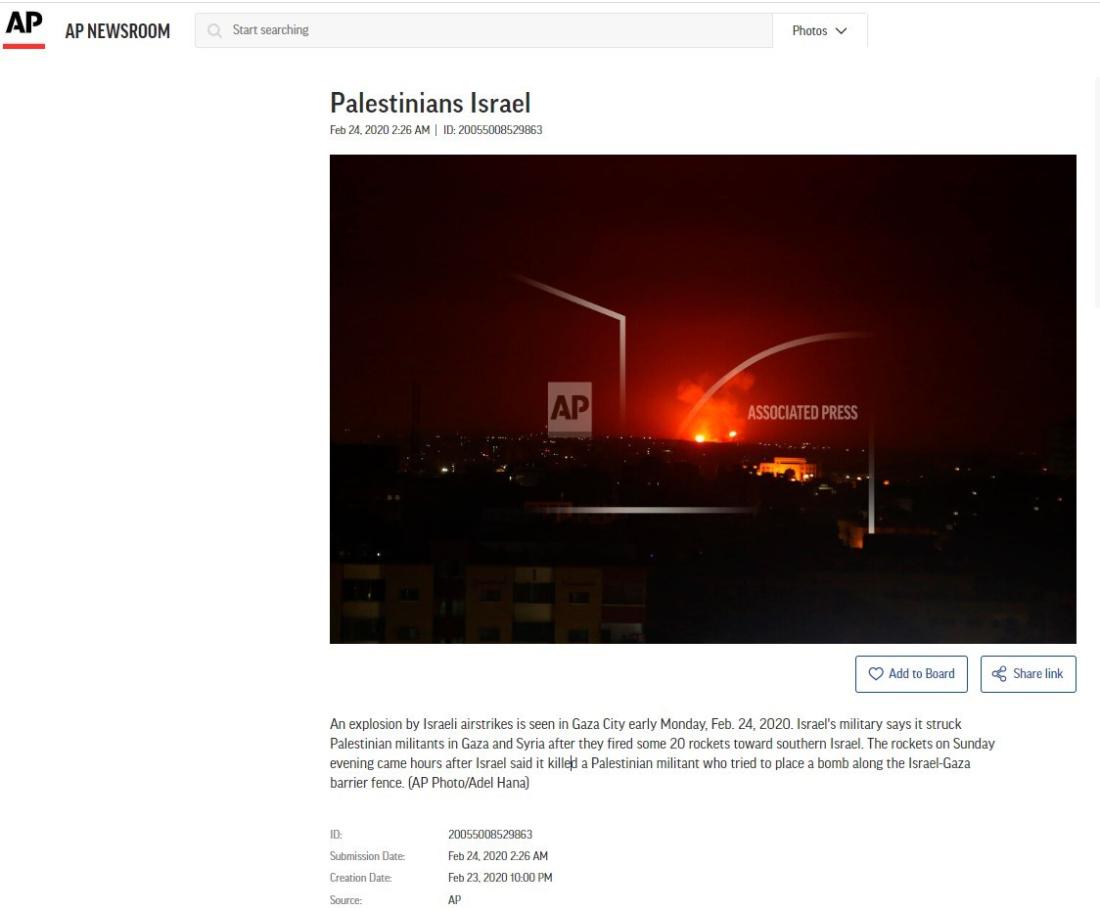Click the Palestinians Israel headline
Image resolution: width=1100 pixels, height=911 pixels.
tap(430, 103)
